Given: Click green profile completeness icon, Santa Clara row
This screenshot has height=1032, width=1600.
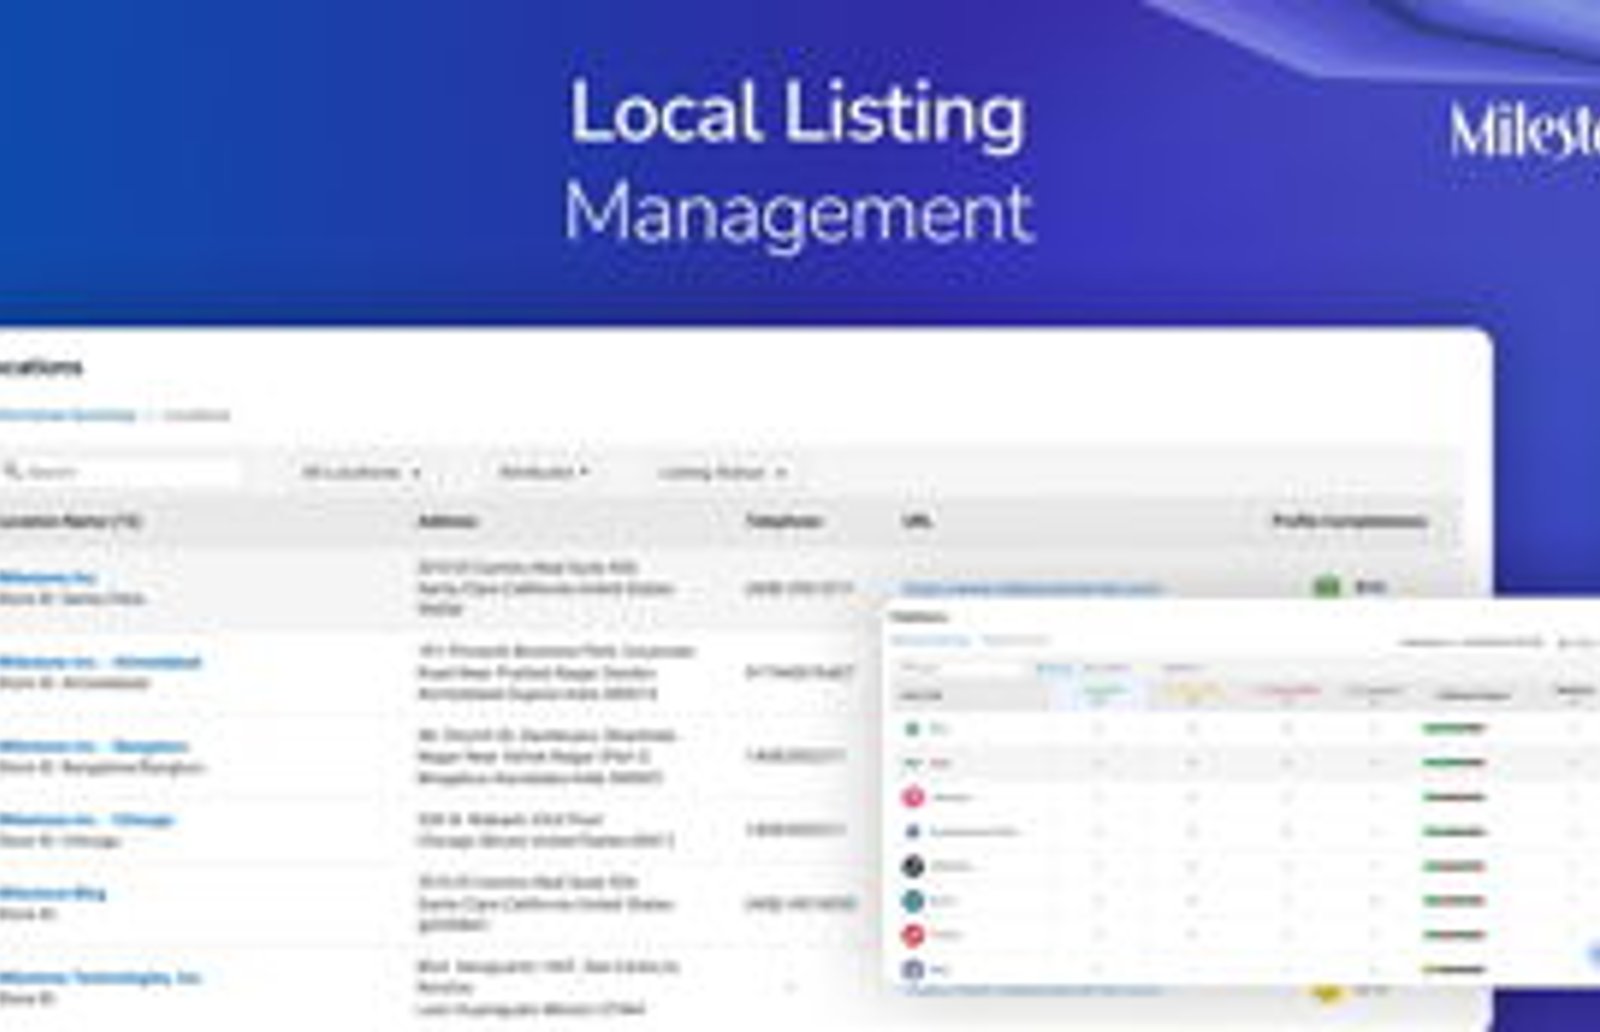Looking at the screenshot, I should coord(1326,586).
